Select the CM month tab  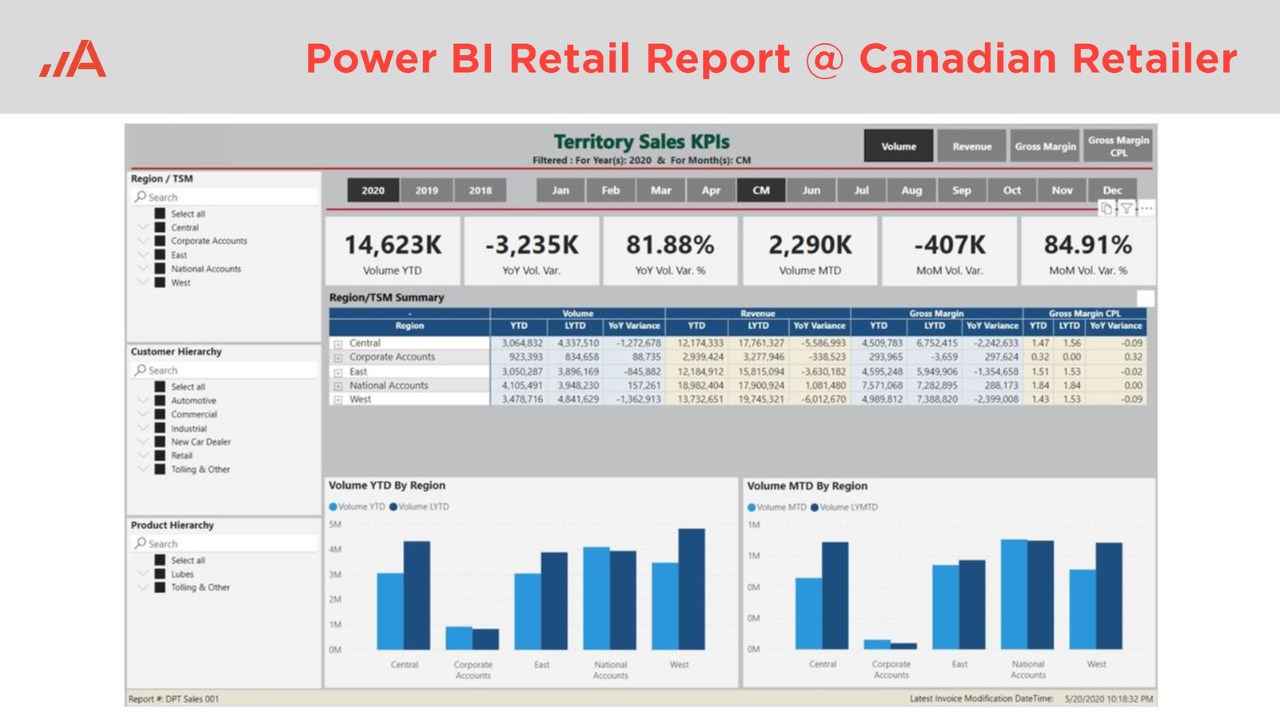(x=761, y=190)
